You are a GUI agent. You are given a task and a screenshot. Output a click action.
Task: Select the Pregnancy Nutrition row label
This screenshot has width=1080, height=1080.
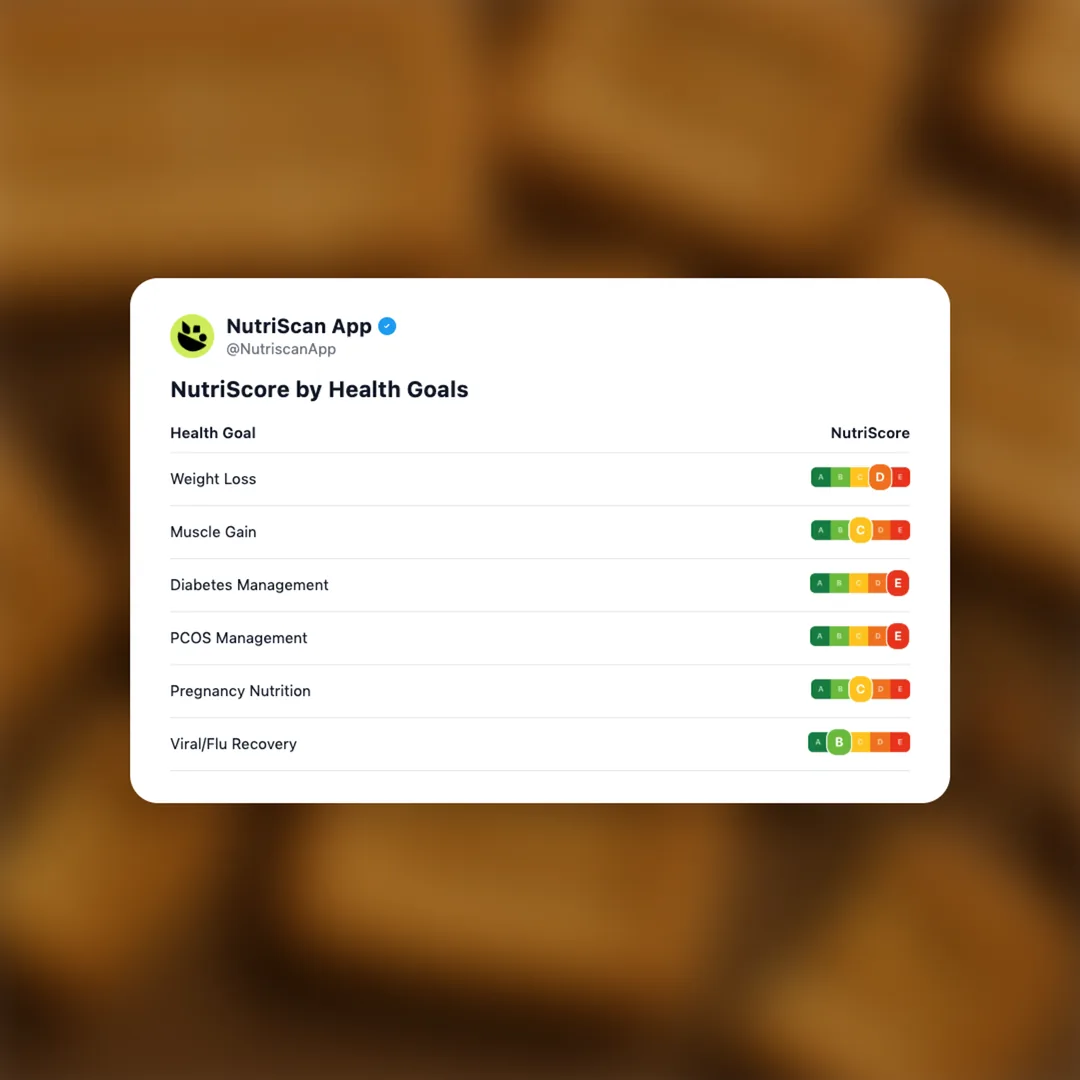[240, 691]
